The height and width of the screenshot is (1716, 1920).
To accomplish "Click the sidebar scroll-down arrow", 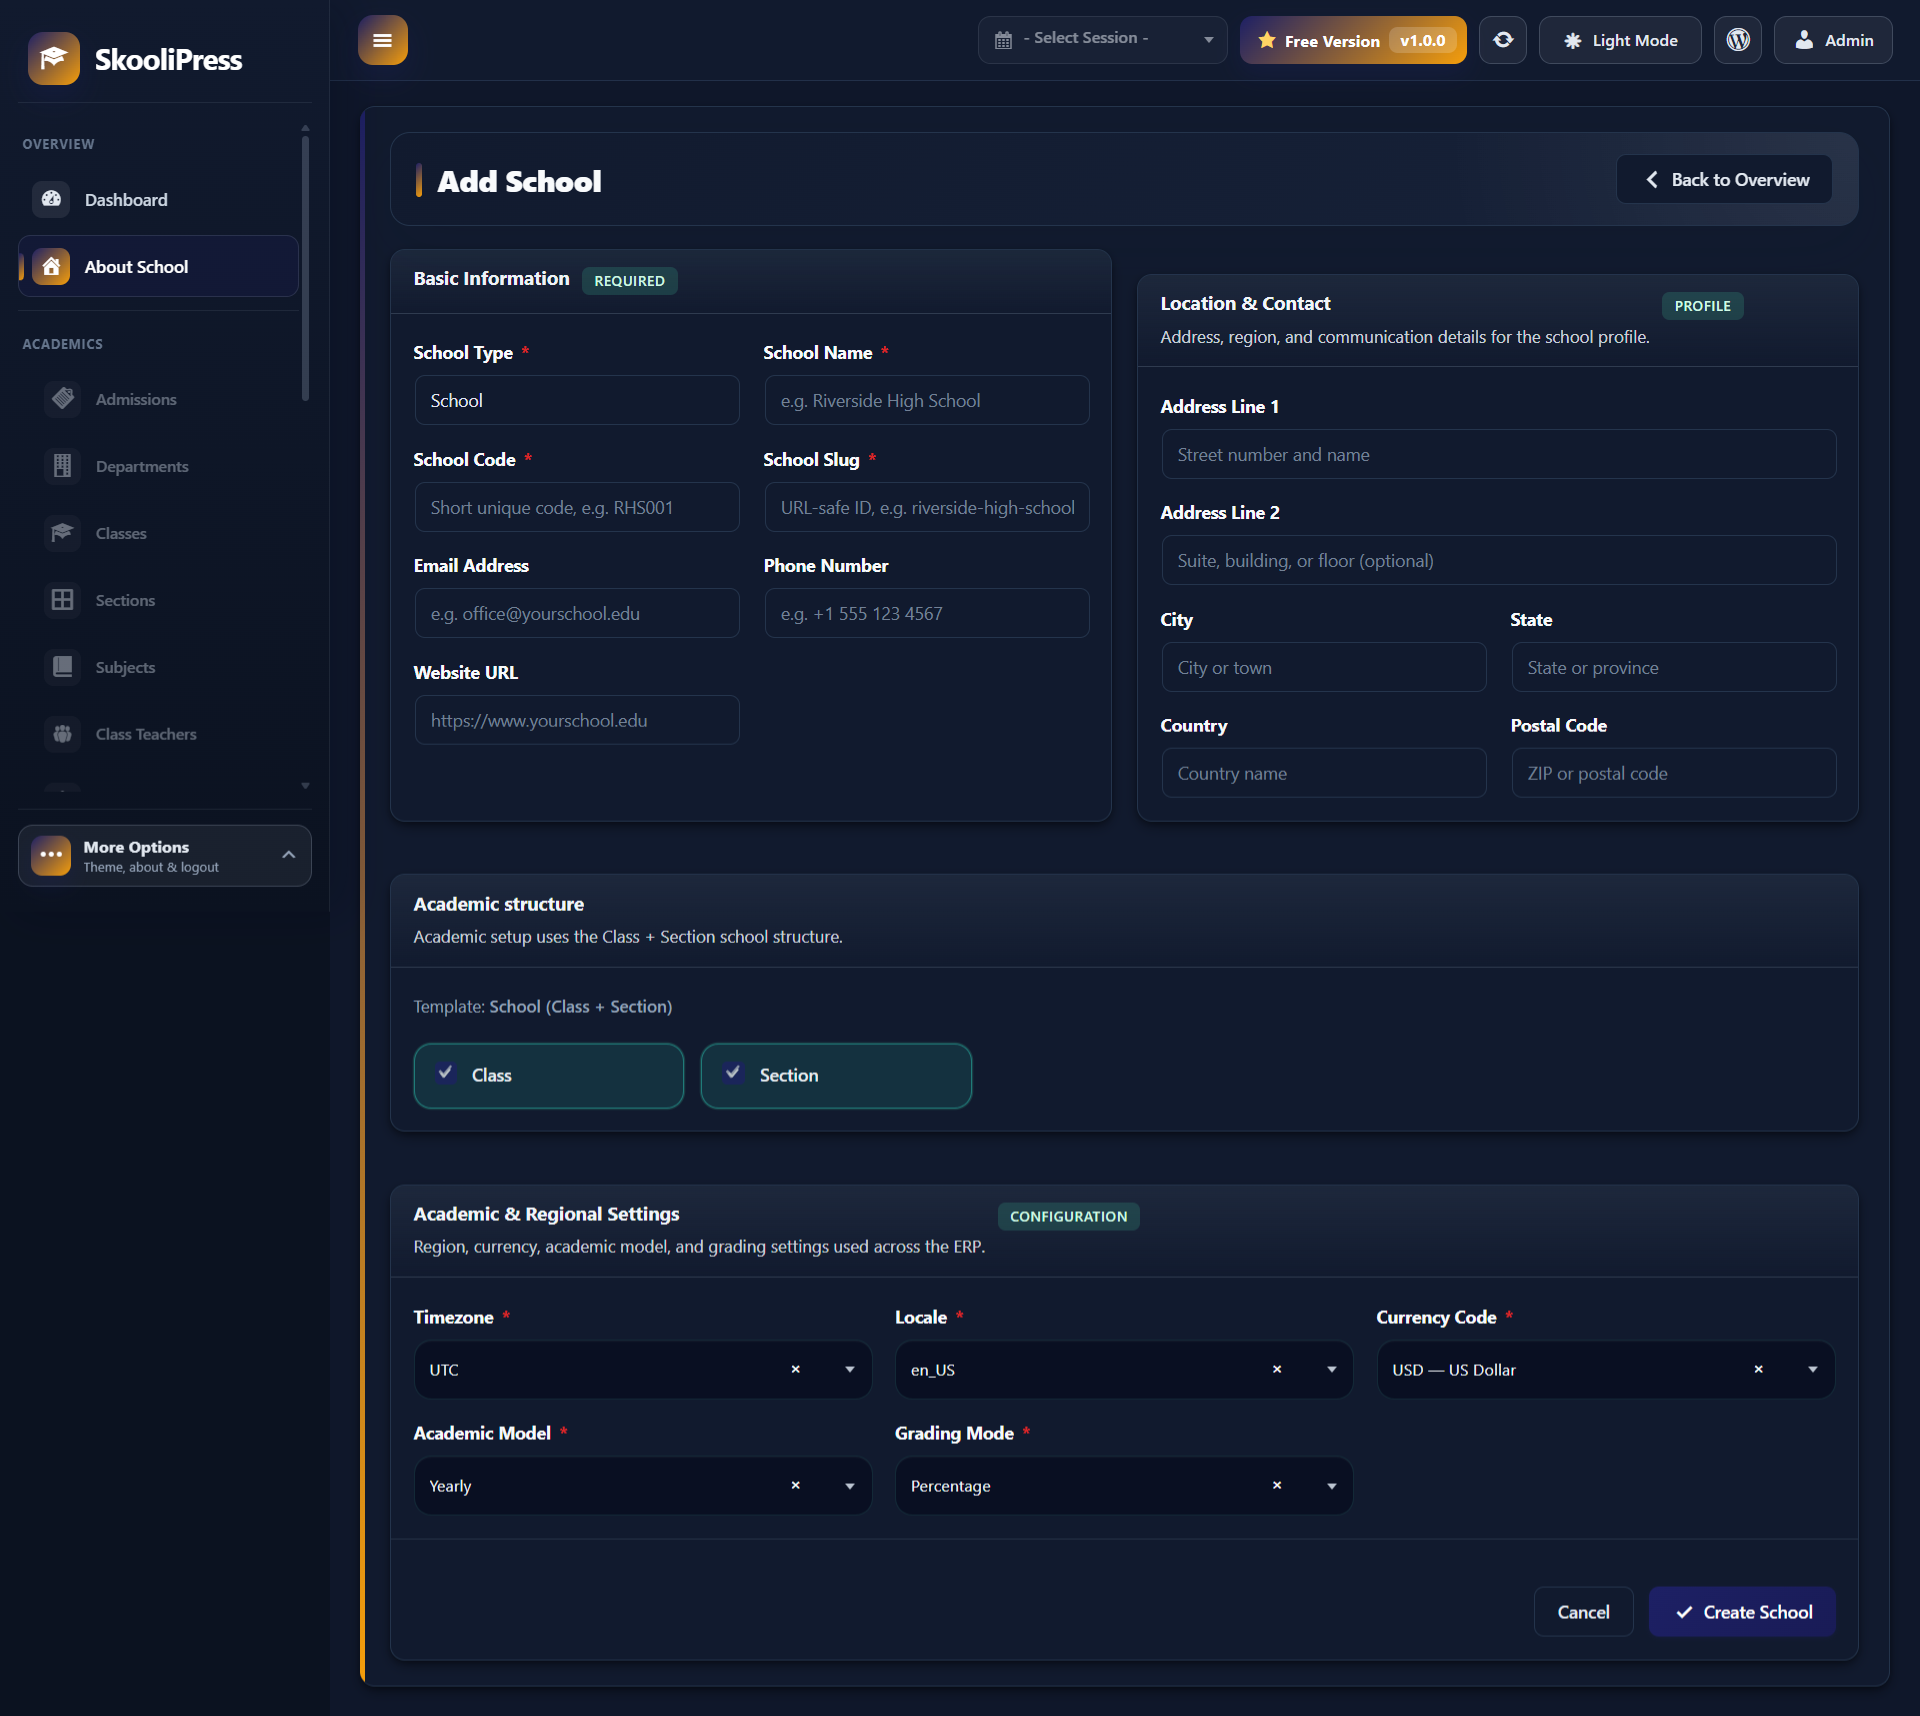I will click(x=305, y=786).
